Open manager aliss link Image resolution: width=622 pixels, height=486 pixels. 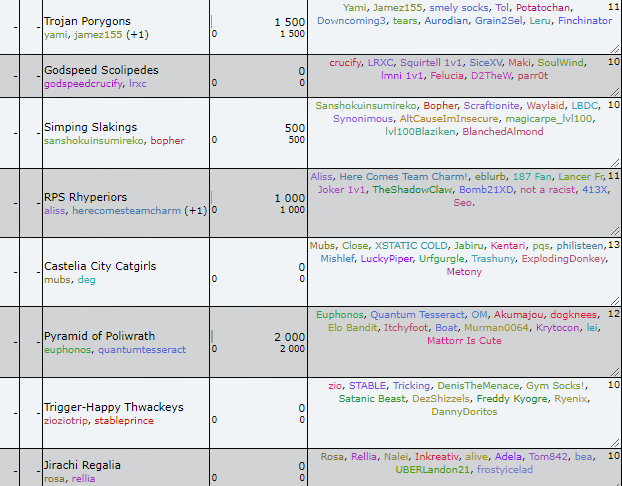pyautogui.click(x=54, y=211)
